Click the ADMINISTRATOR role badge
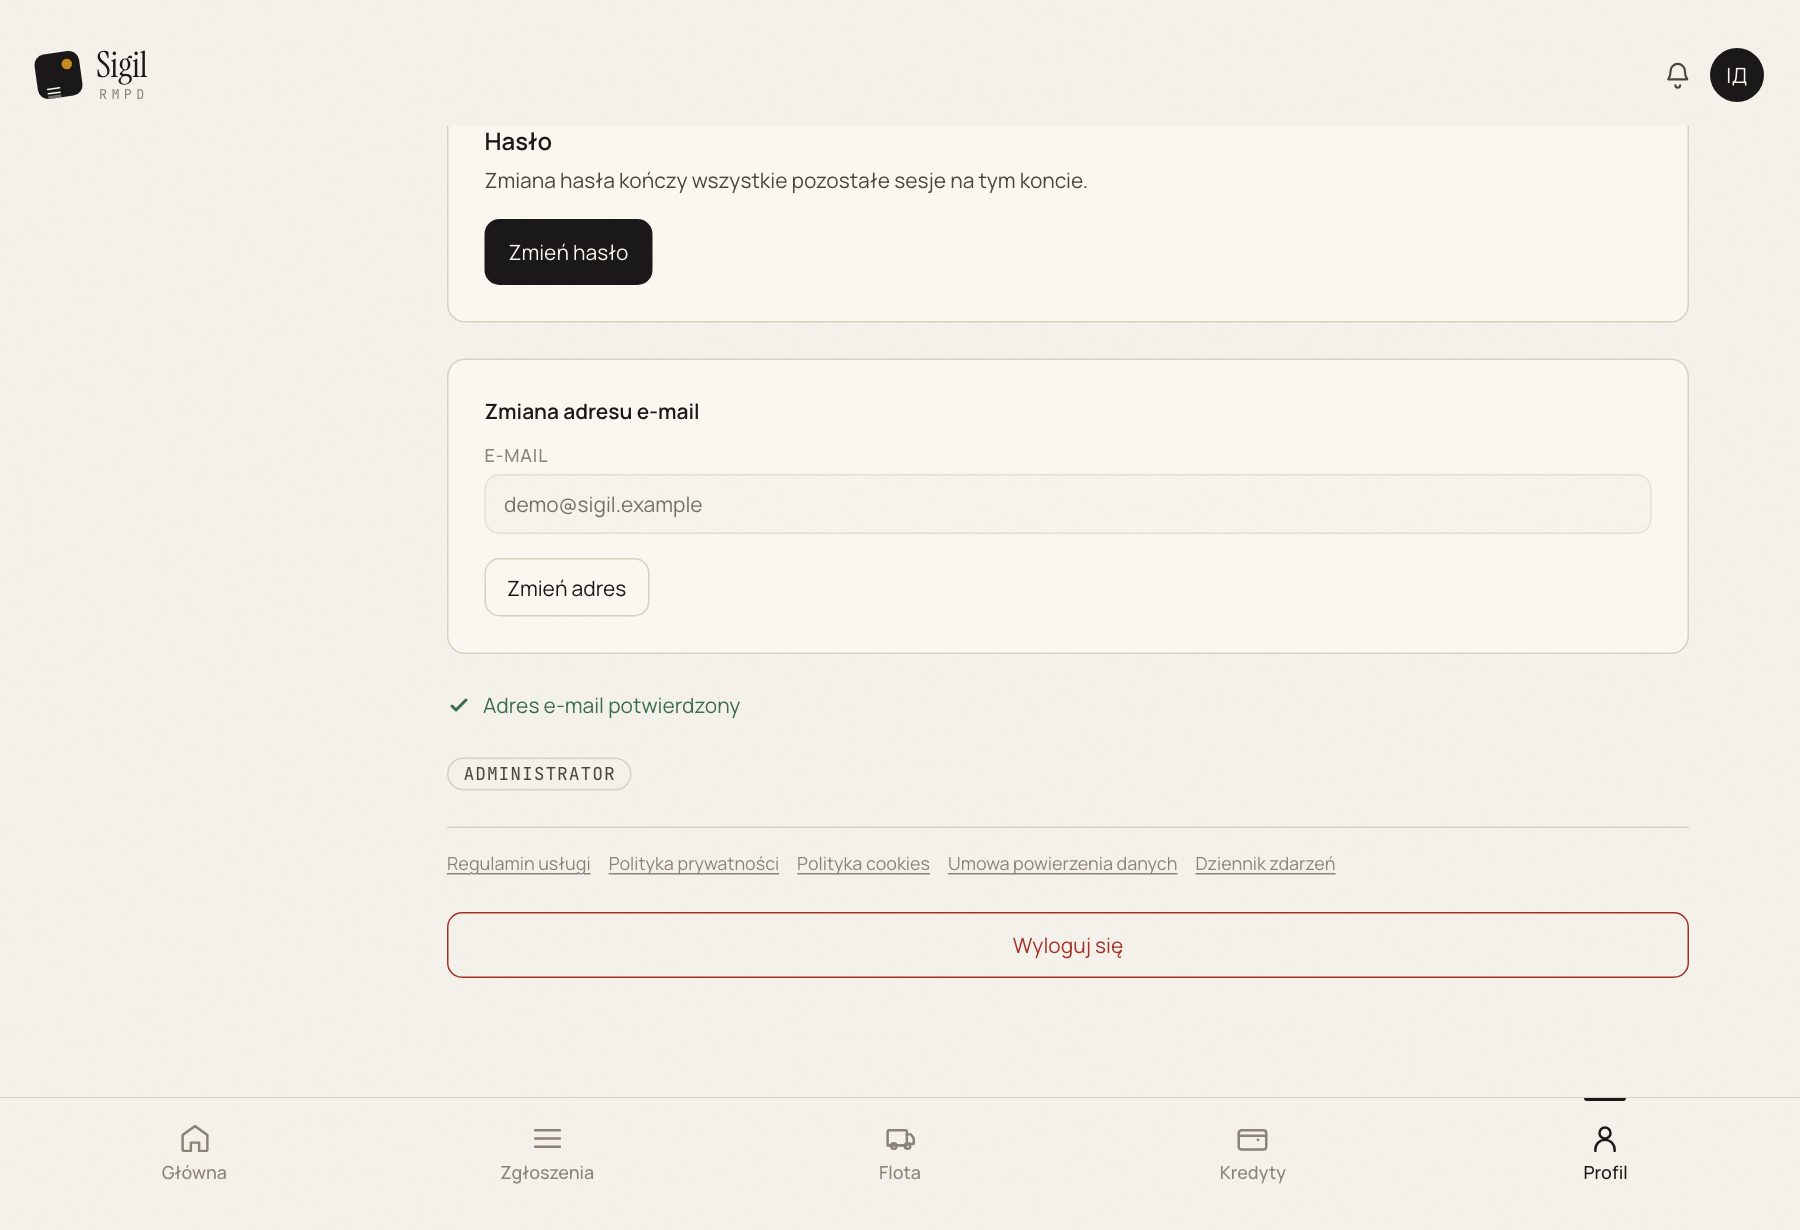Image resolution: width=1800 pixels, height=1230 pixels. pyautogui.click(x=539, y=774)
